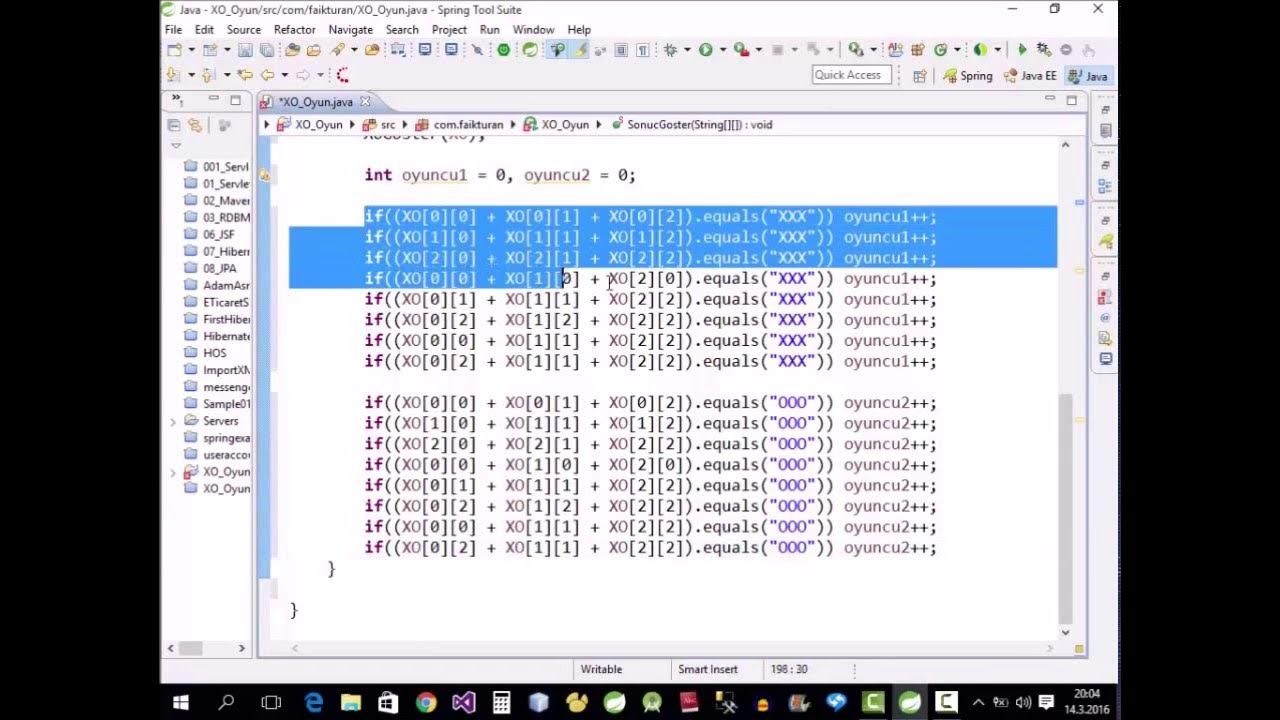Click the Back navigation arrow icon
Screen dimensions: 1280x720
268,75
